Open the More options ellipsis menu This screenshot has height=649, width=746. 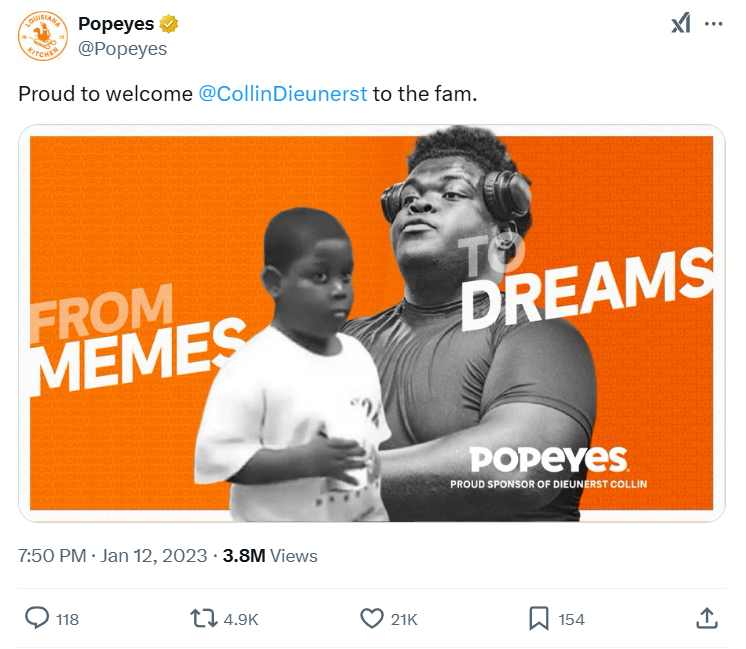tap(713, 24)
